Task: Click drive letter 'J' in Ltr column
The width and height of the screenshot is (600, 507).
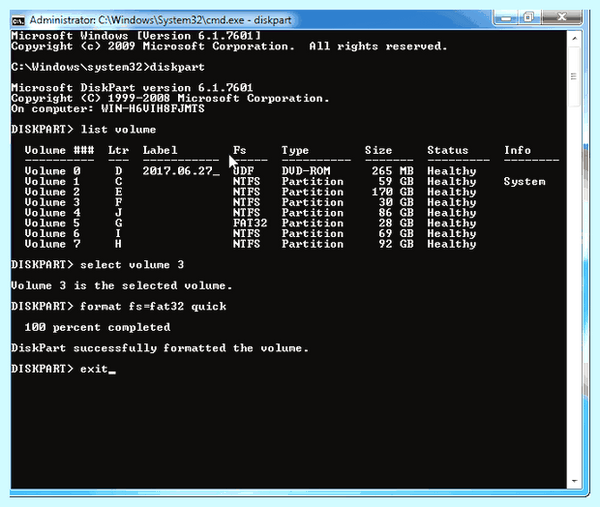Action: tap(119, 212)
